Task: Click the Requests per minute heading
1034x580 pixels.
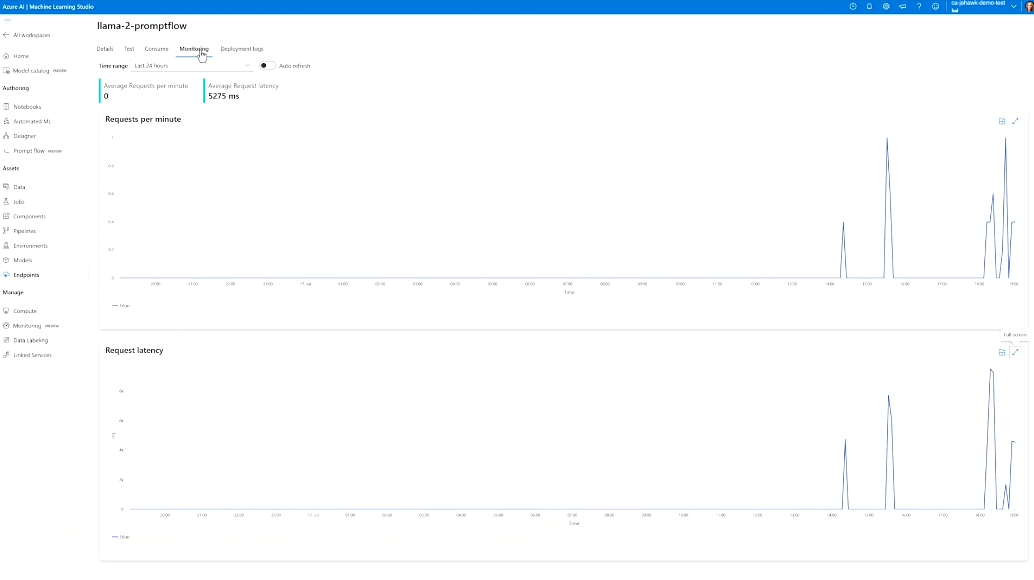Action: click(x=143, y=119)
